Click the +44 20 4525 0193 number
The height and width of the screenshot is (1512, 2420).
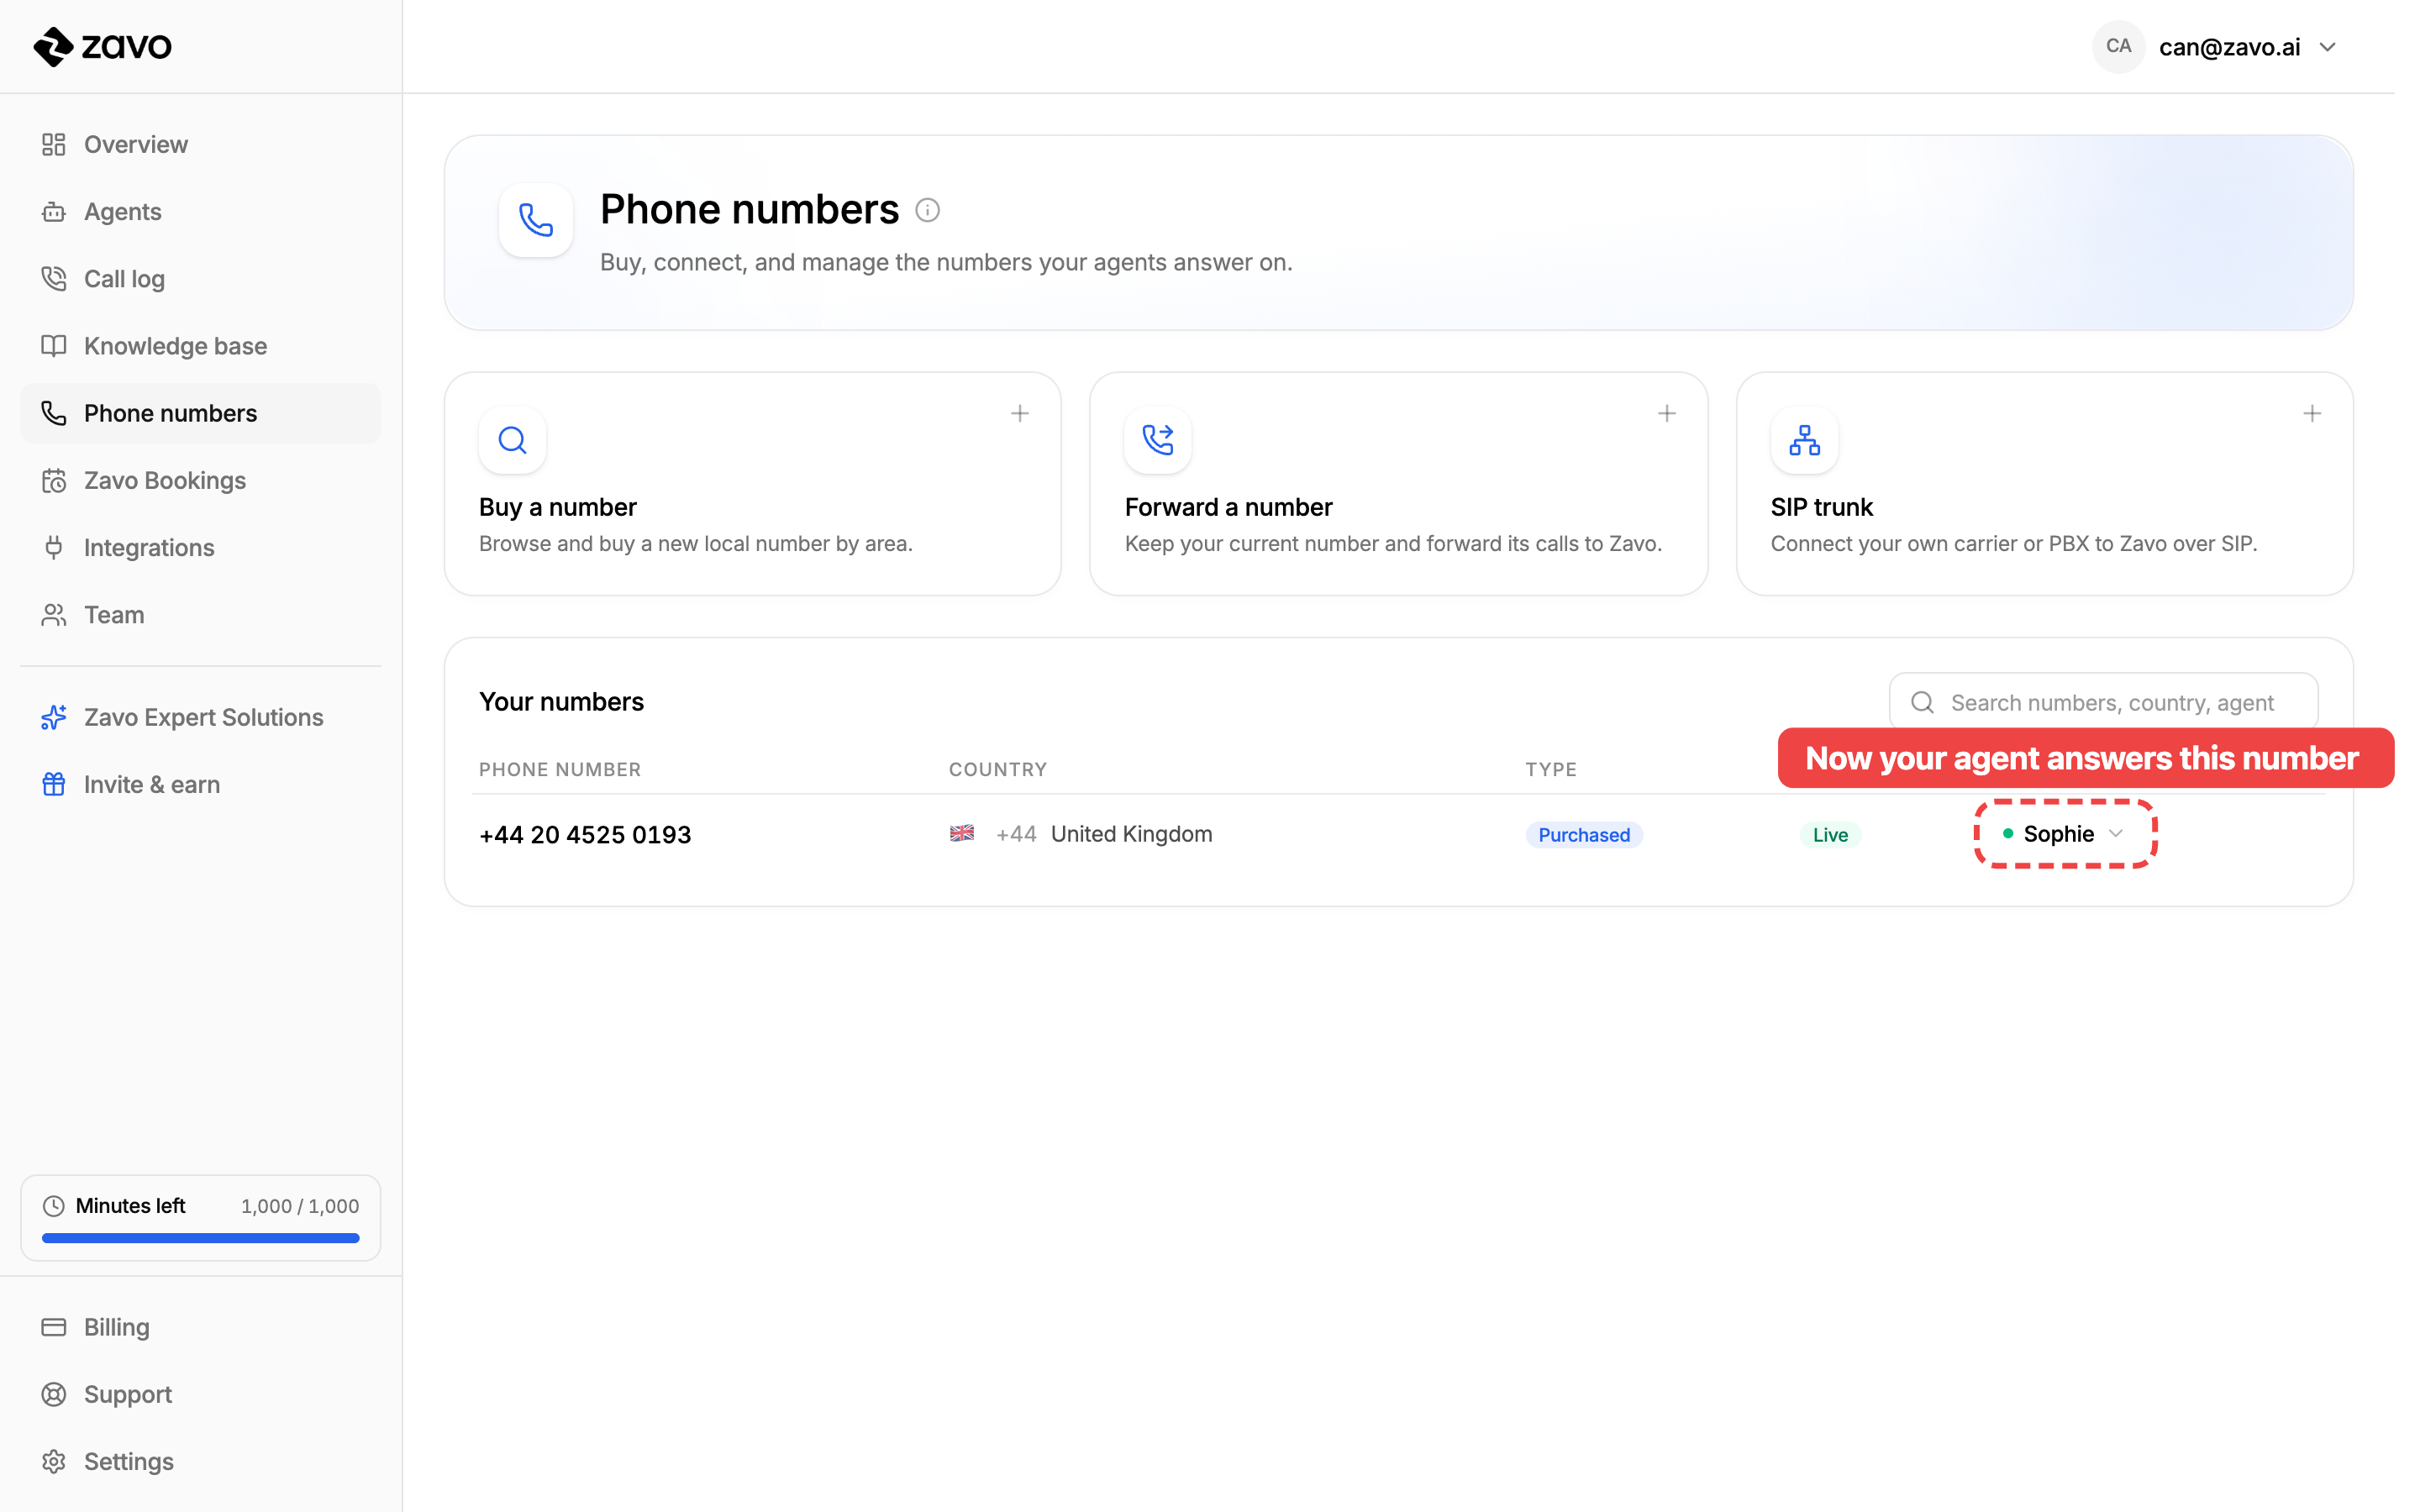[585, 834]
